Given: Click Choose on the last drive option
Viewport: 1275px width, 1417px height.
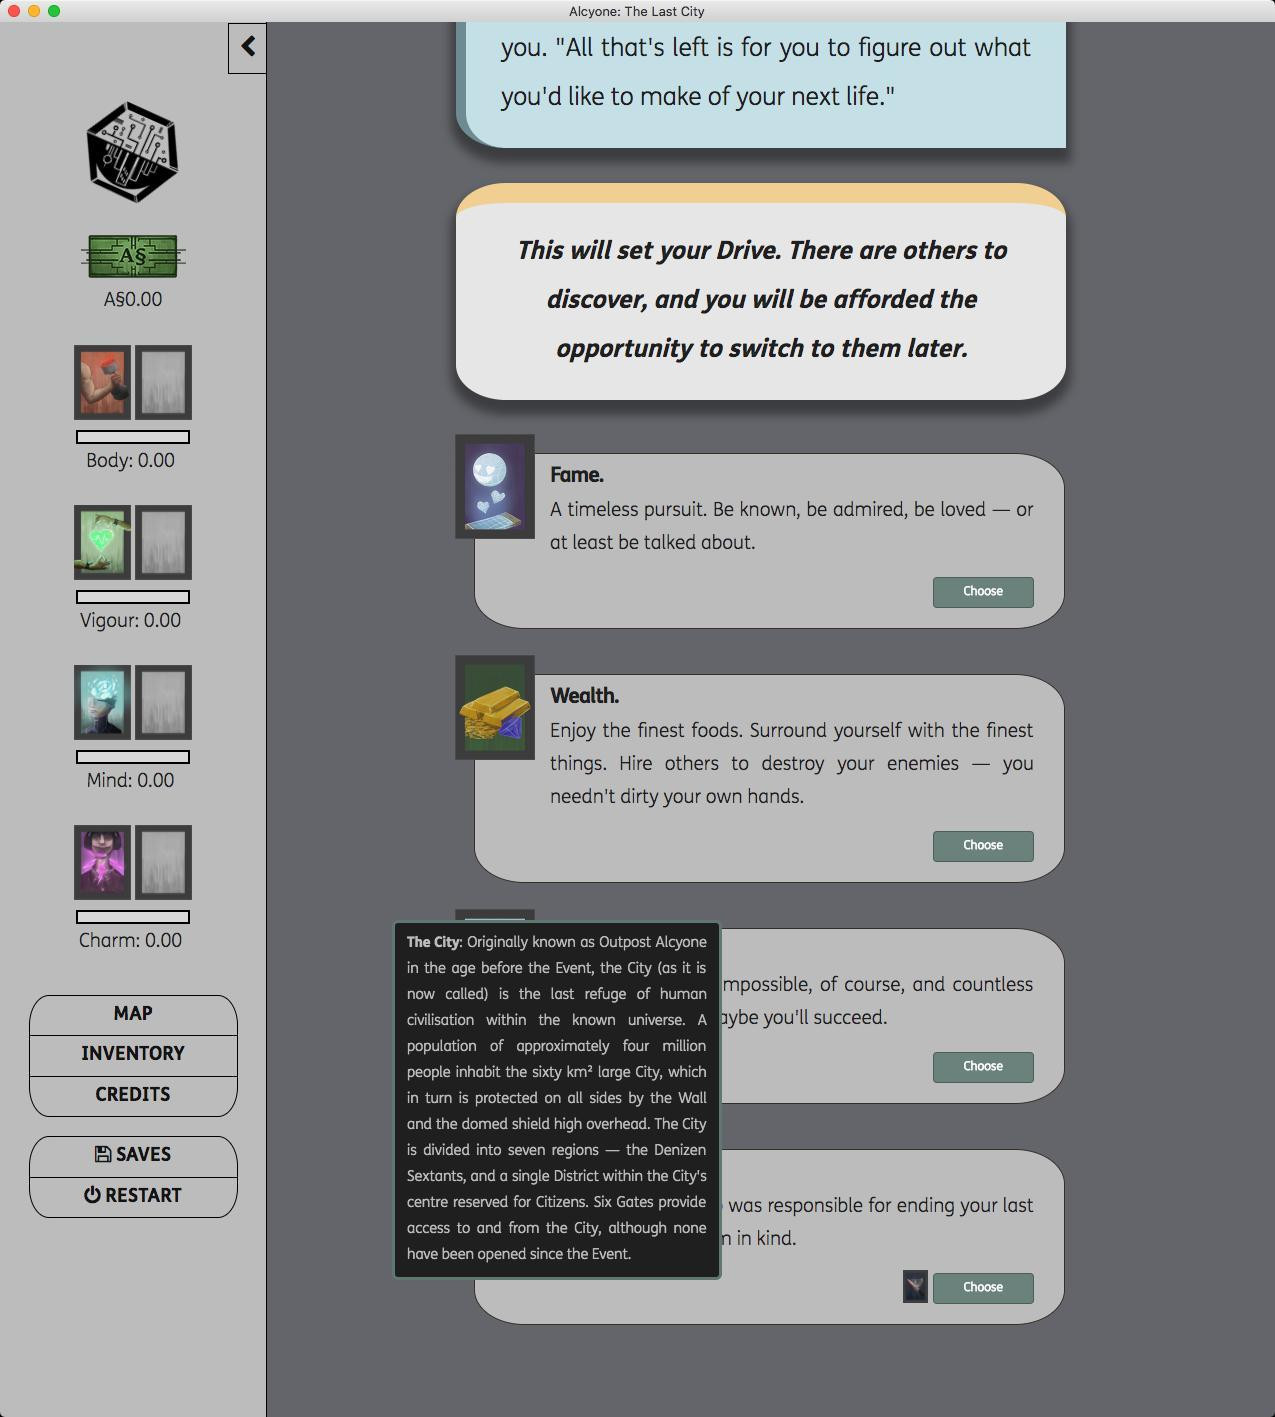Looking at the screenshot, I should click(983, 1288).
